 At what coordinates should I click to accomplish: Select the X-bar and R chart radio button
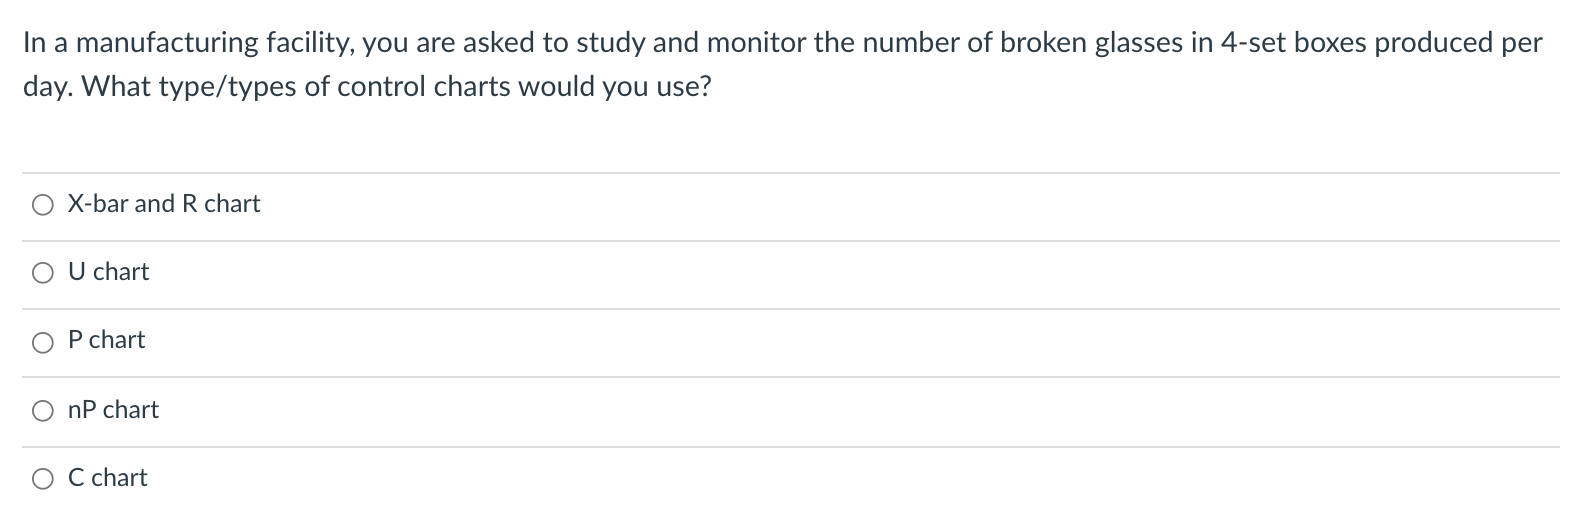click(42, 205)
